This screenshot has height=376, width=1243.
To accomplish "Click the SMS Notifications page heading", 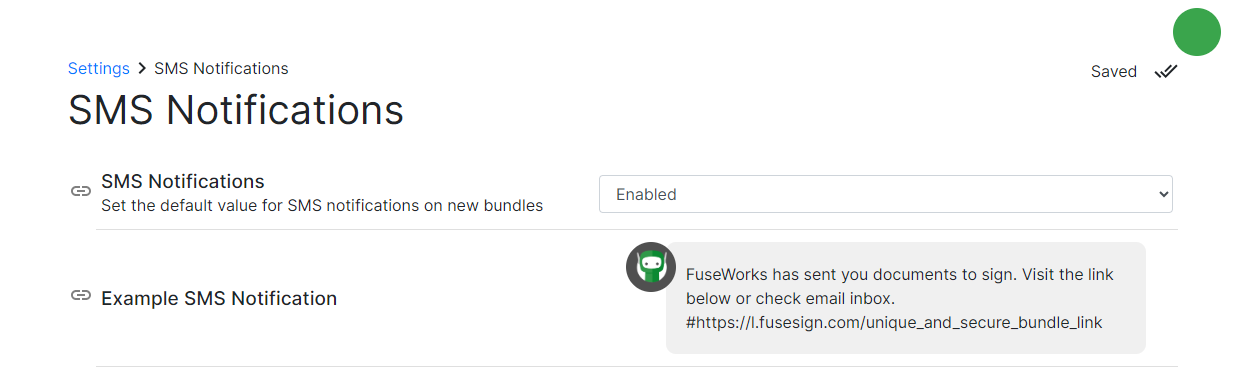I will (236, 110).
